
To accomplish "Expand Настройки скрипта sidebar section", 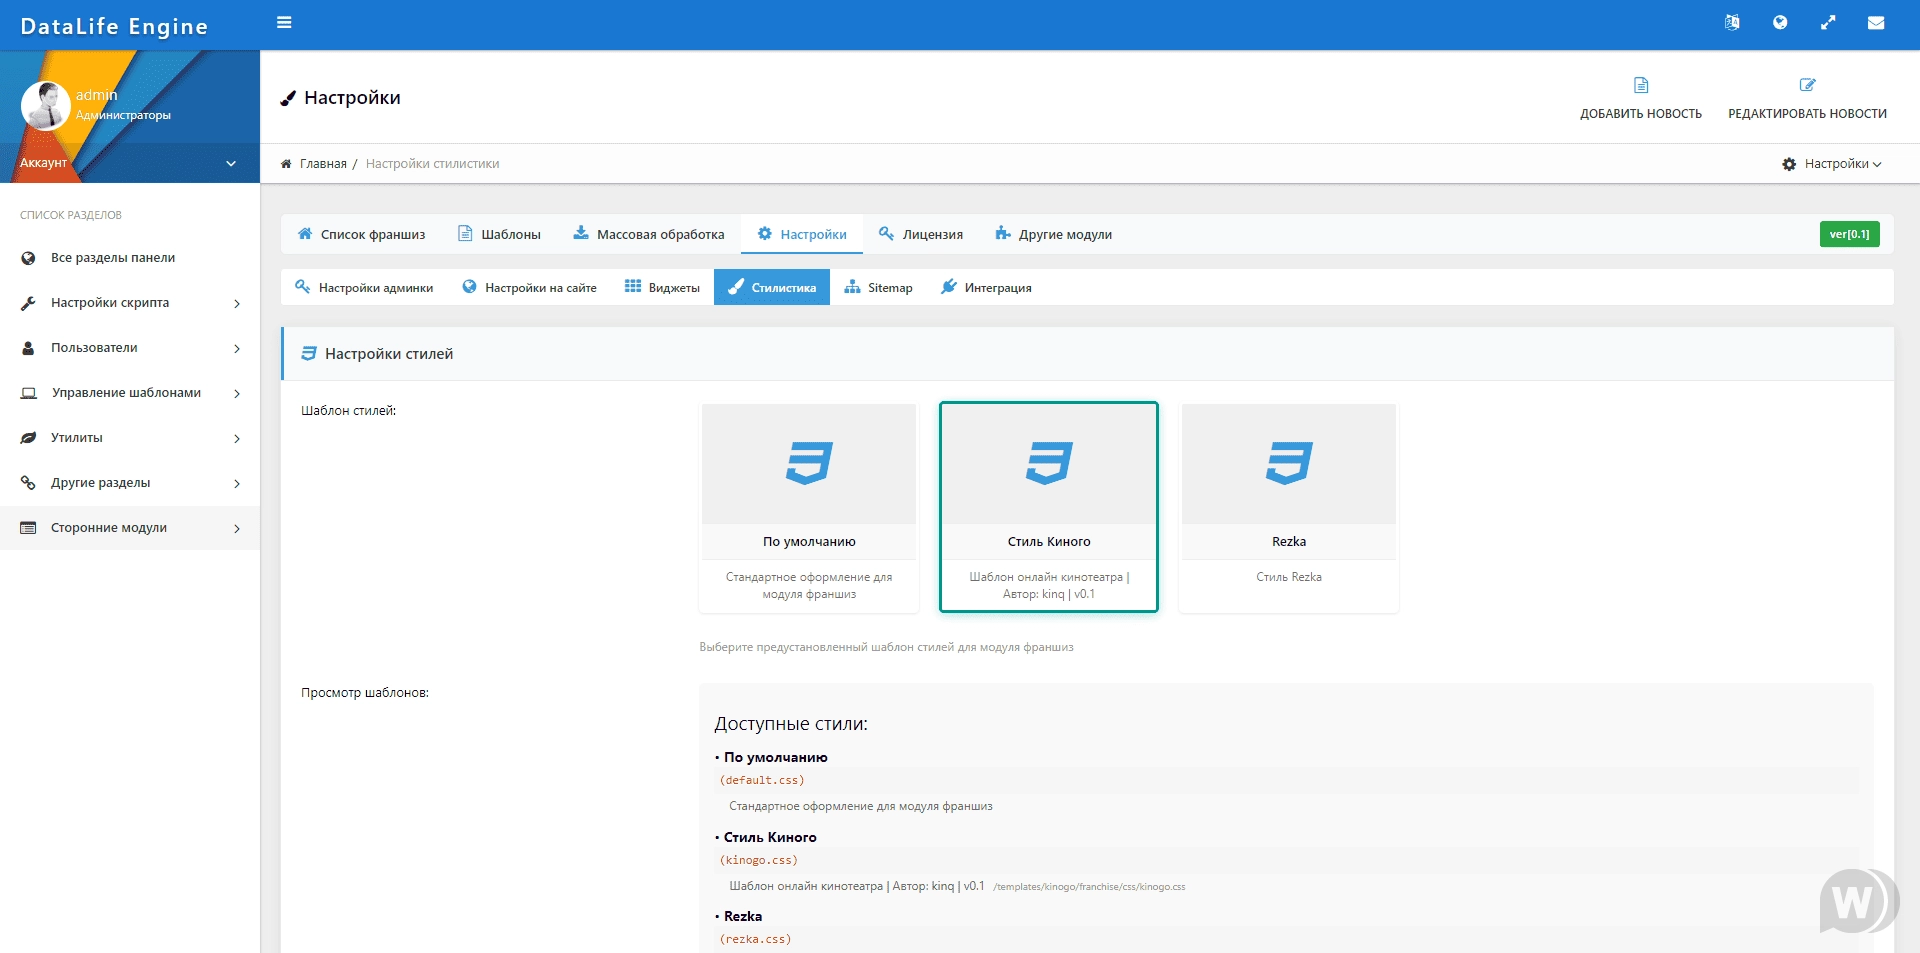I will coord(130,303).
